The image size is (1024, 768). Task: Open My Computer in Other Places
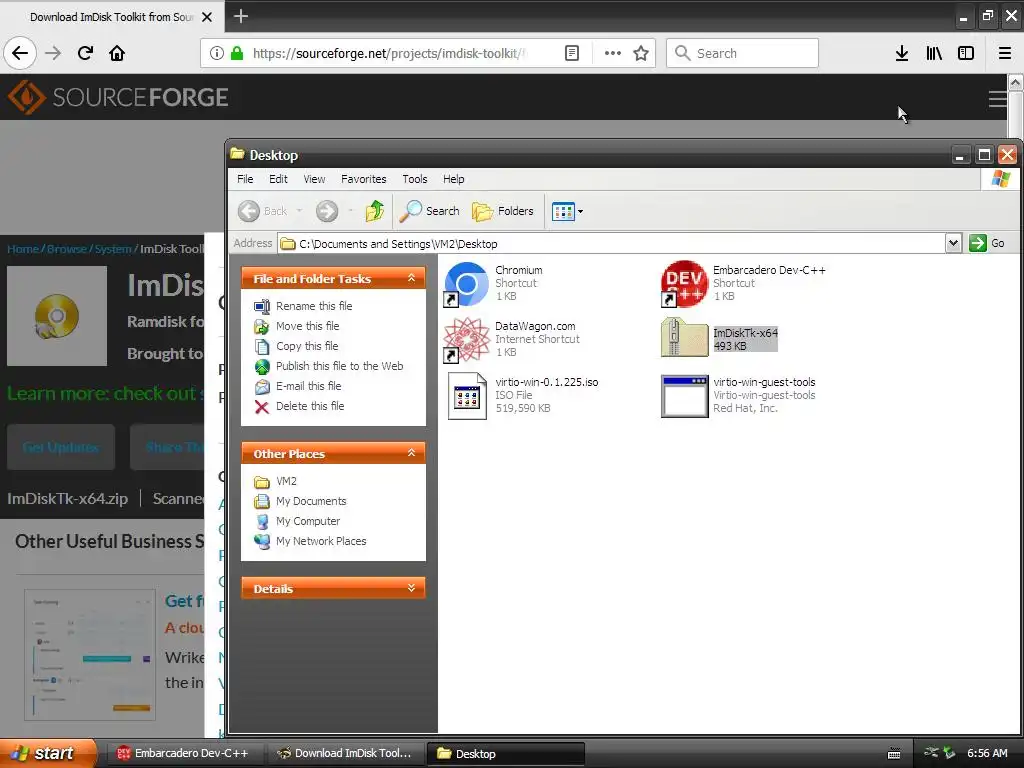click(308, 521)
